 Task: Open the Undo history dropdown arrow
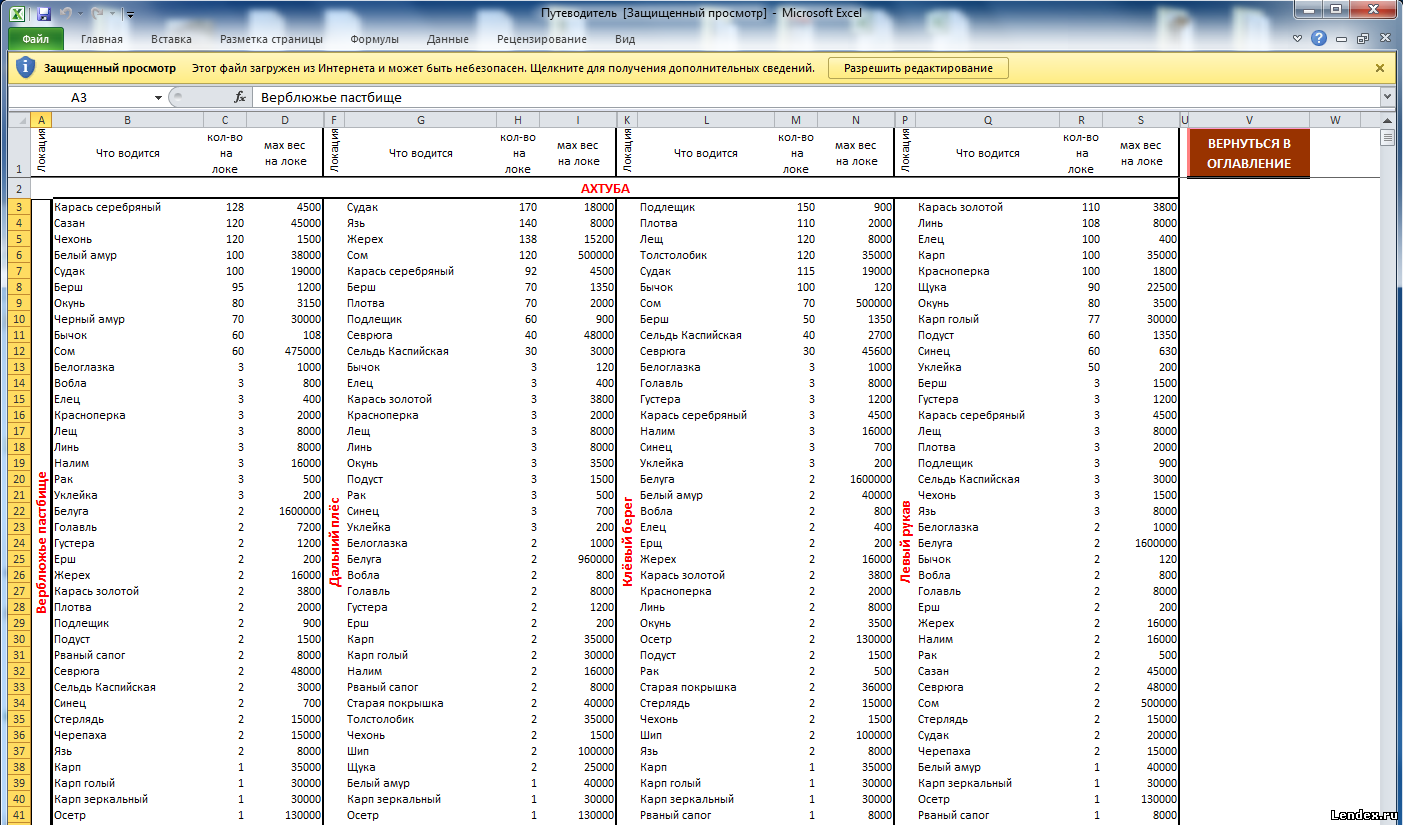click(x=82, y=15)
